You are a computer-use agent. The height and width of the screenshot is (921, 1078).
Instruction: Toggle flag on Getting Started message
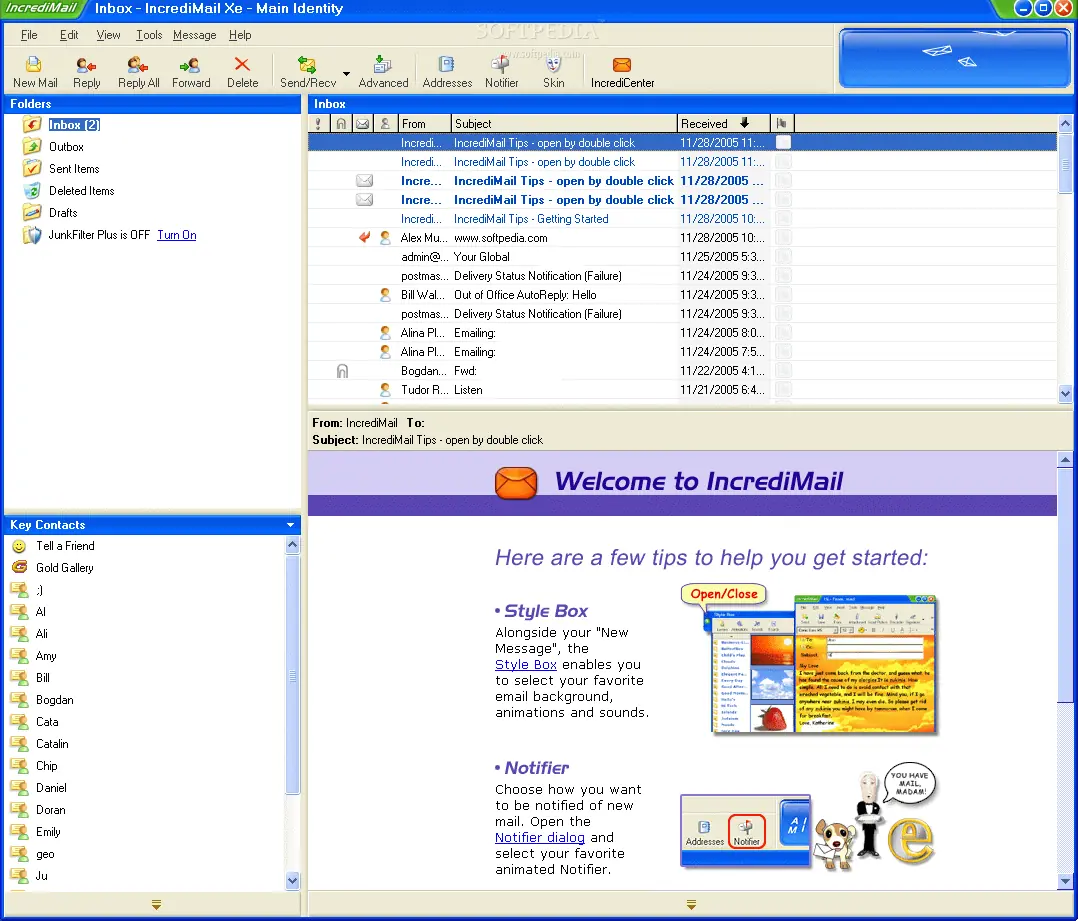(783, 219)
